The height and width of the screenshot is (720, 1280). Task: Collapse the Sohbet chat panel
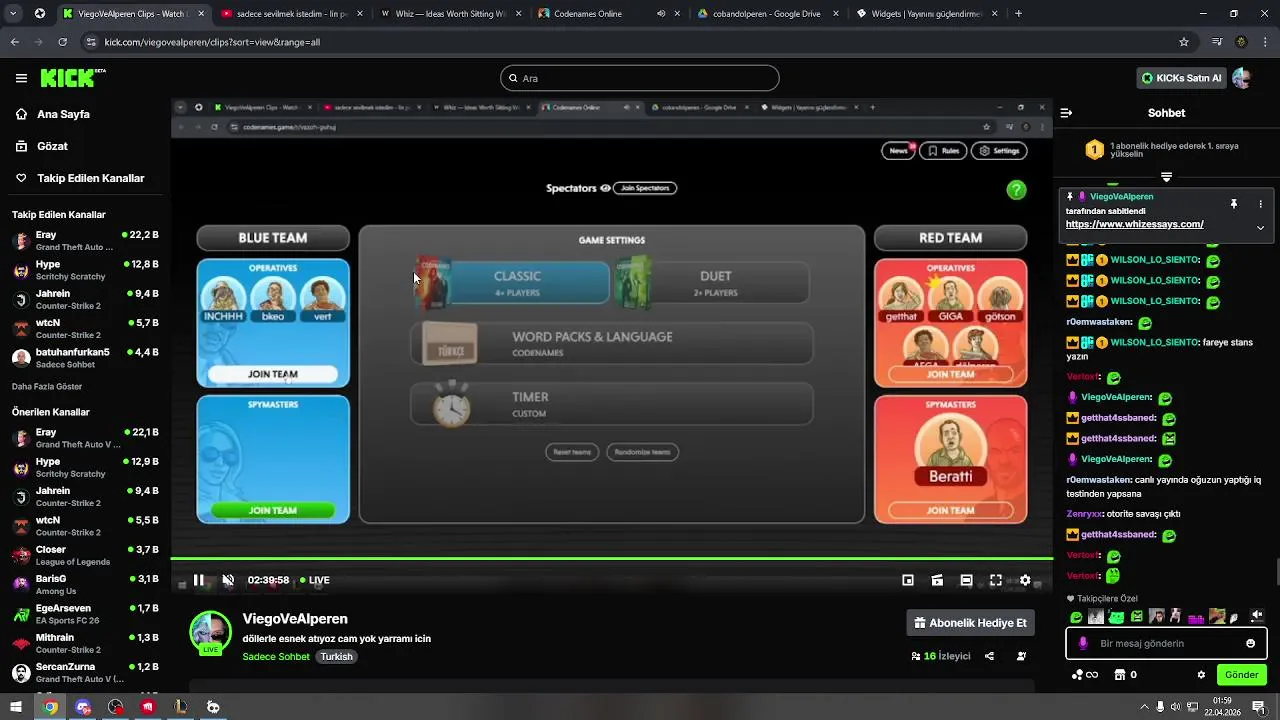[x=1066, y=113]
